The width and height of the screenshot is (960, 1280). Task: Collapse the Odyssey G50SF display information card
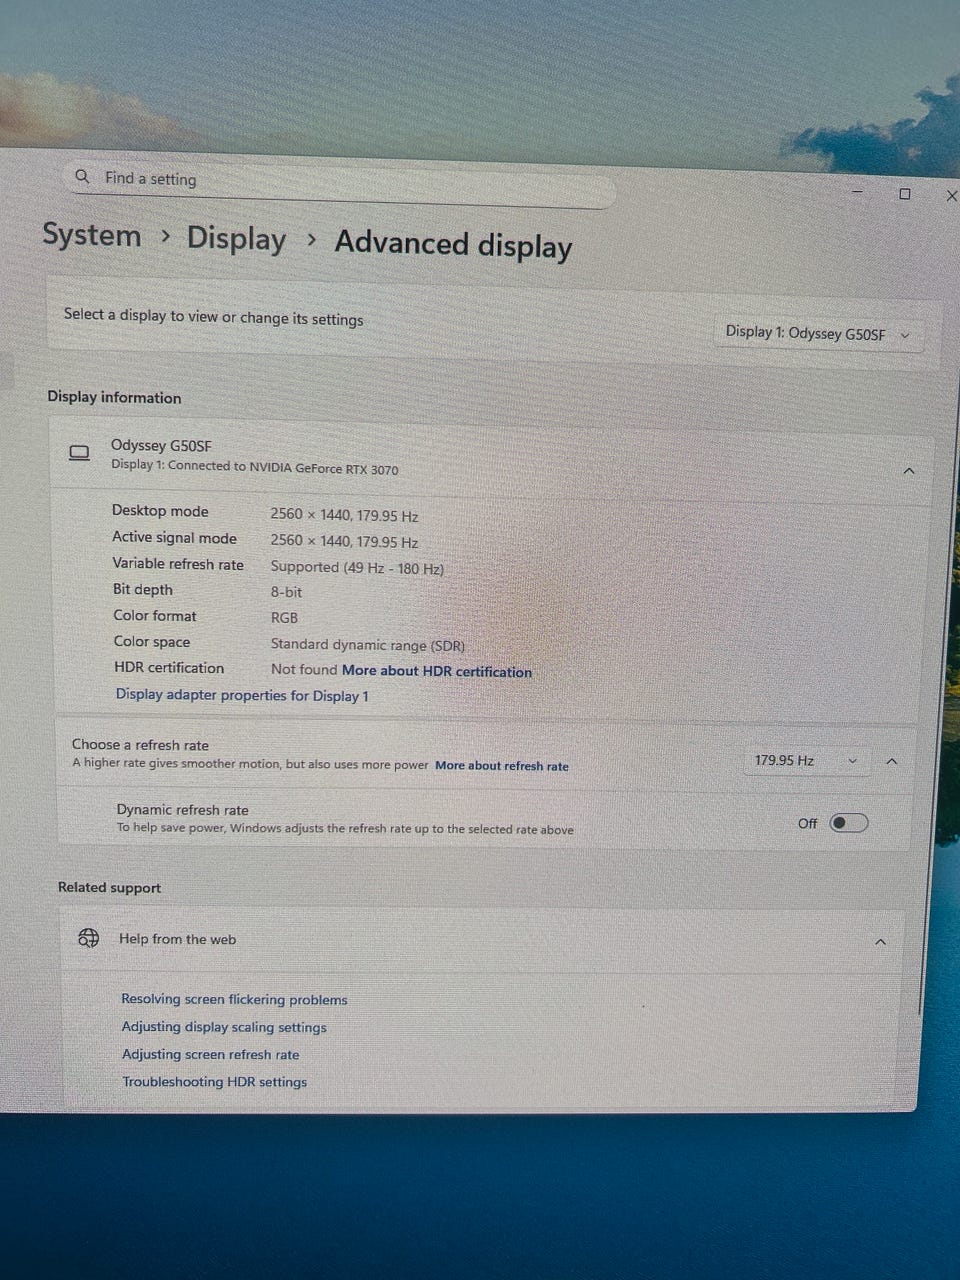(x=909, y=470)
